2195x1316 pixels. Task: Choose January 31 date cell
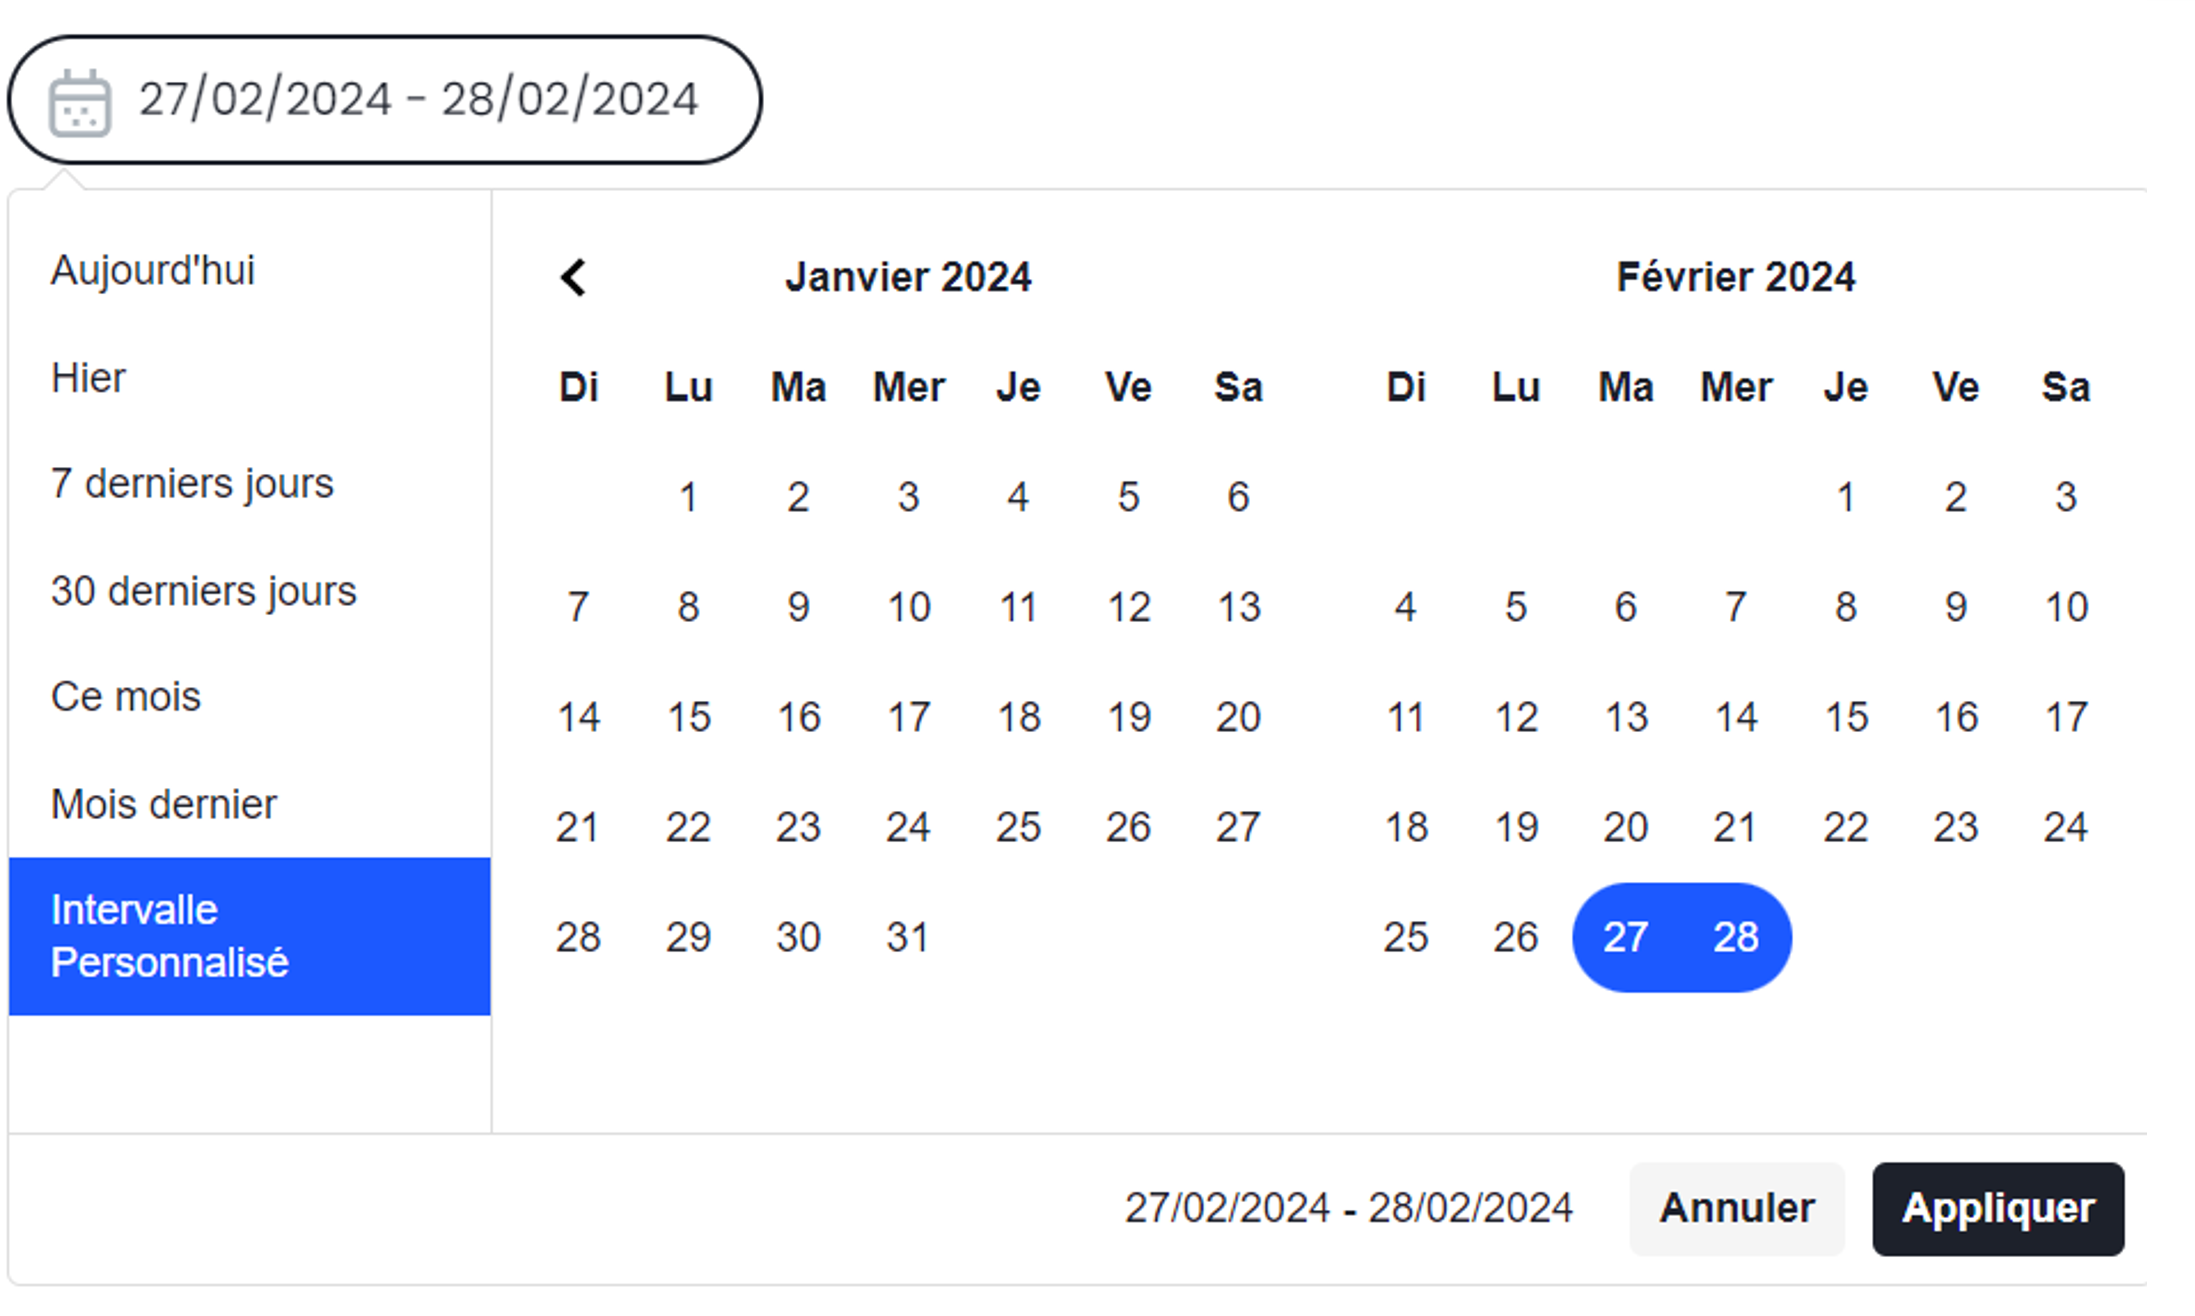908,937
